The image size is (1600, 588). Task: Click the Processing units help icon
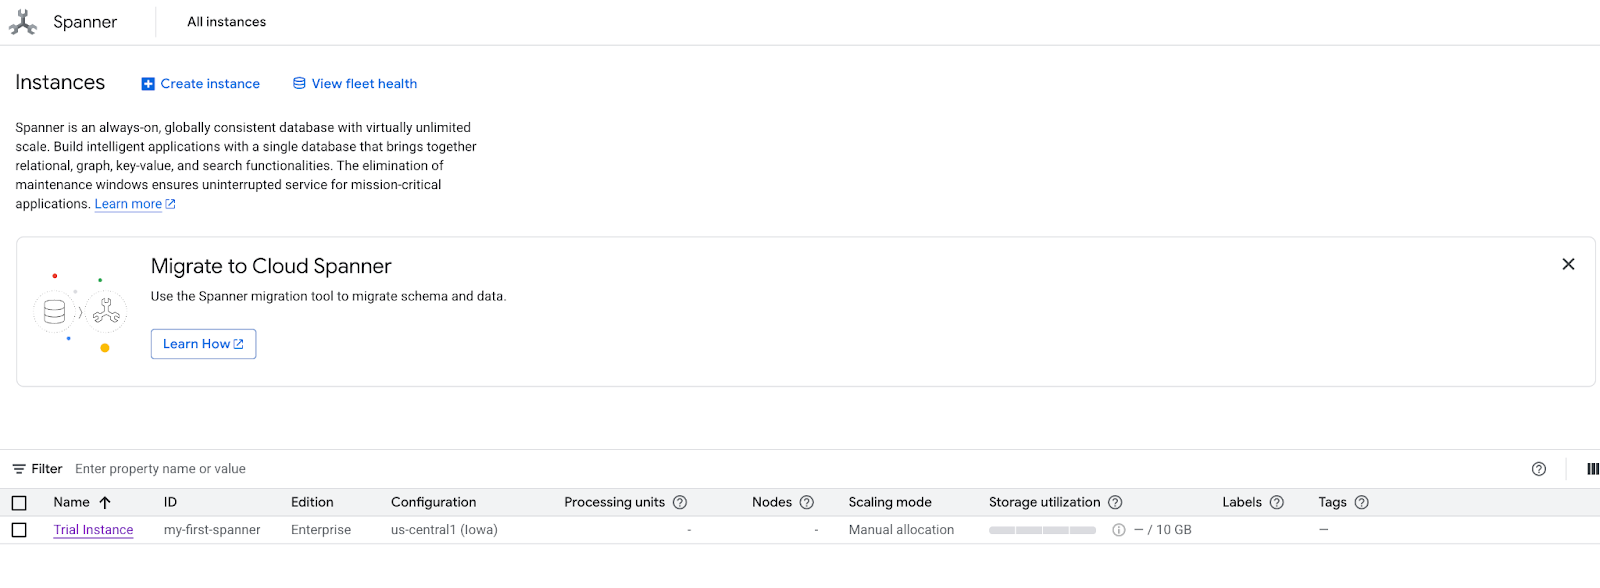click(680, 502)
